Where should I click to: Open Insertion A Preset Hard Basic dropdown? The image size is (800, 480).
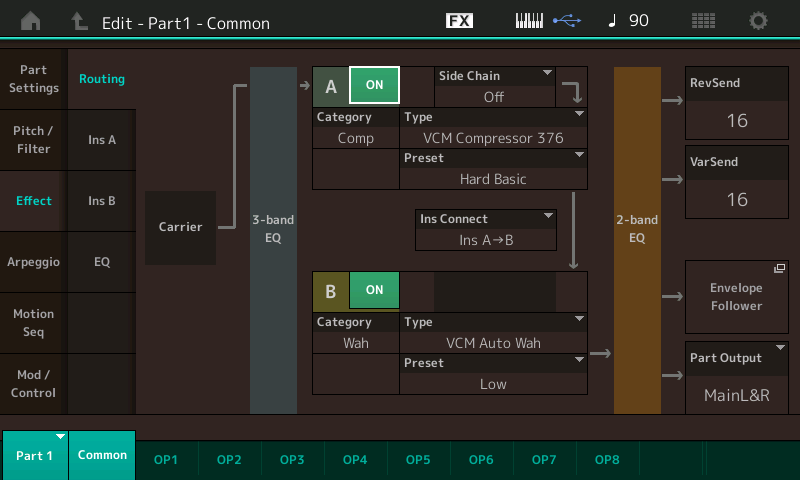(x=494, y=169)
